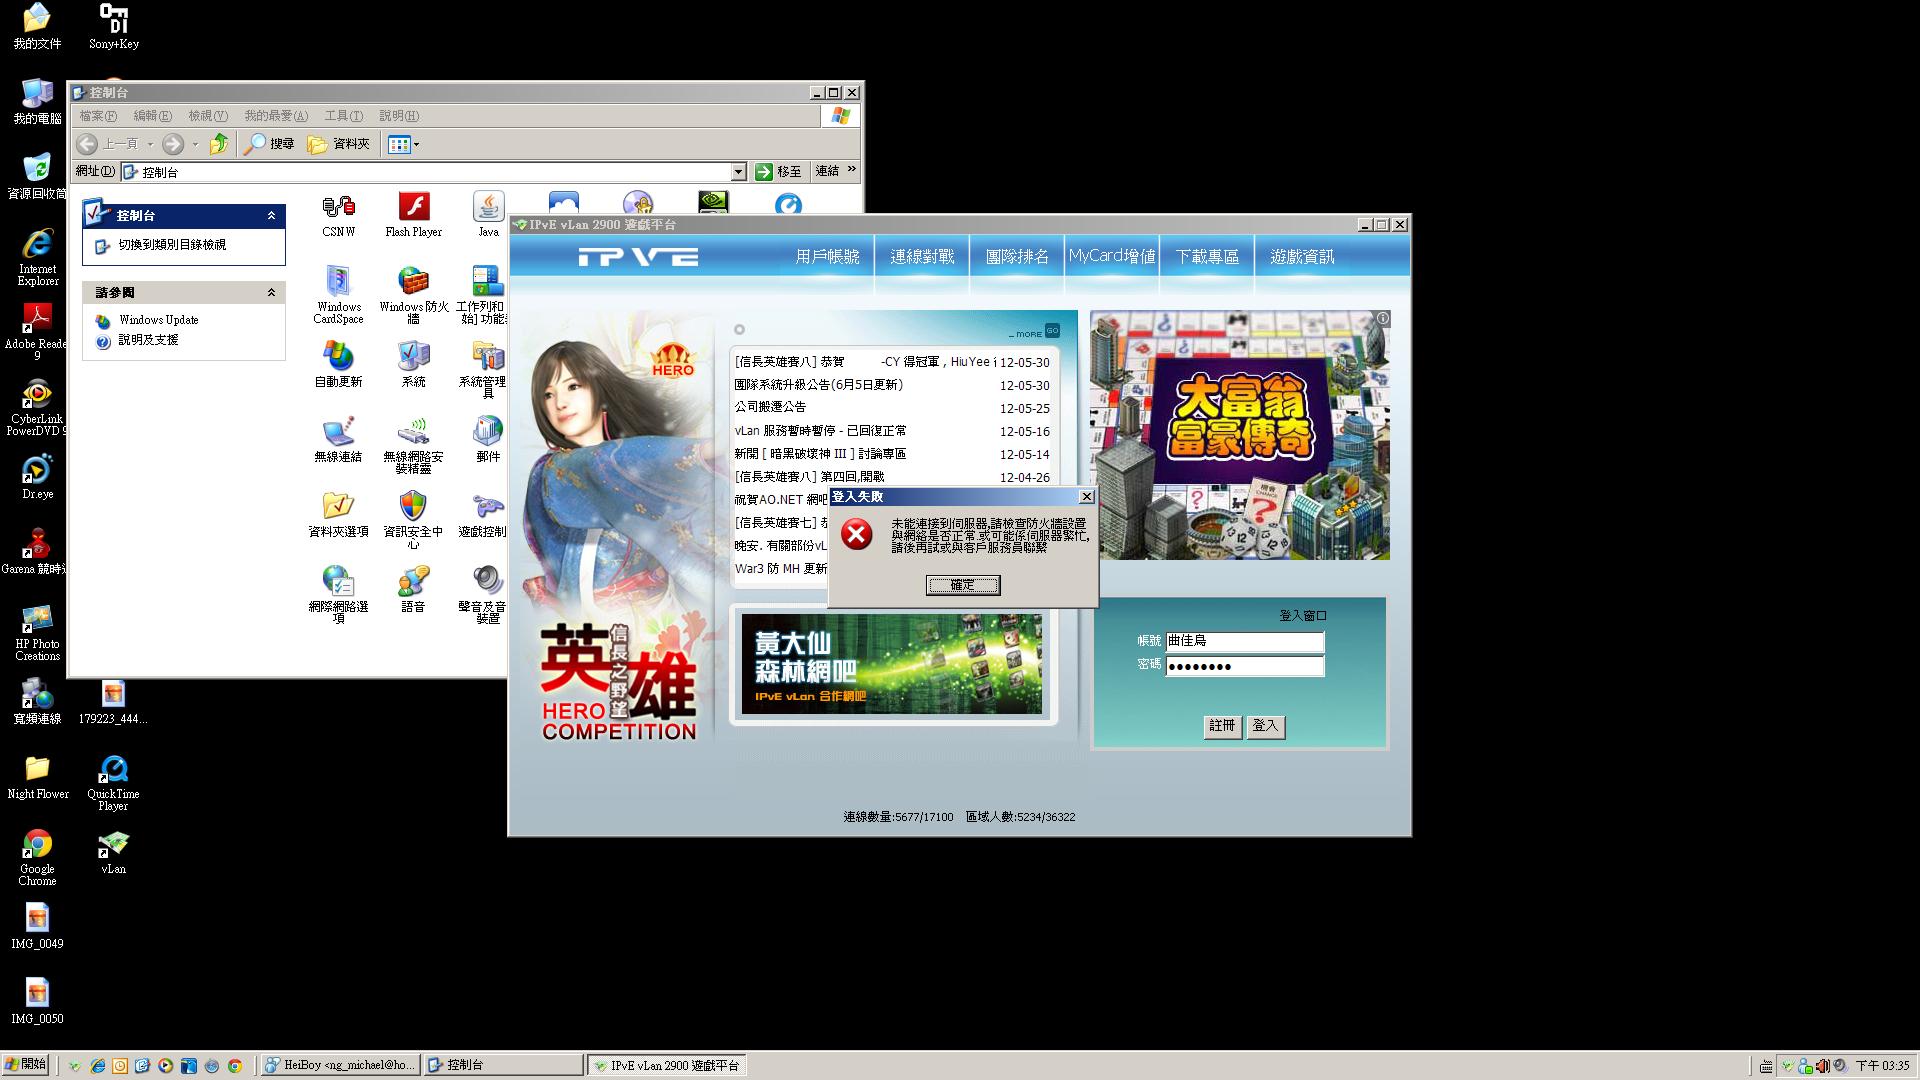Screen dimensions: 1920x1080
Task: Click 確定 in the login failed dialog
Action: 962,585
